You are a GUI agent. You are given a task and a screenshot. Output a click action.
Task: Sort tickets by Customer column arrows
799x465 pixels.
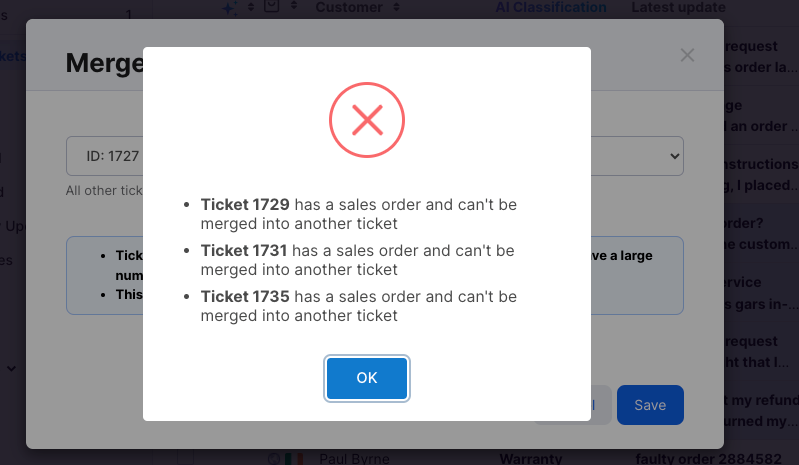(396, 7)
